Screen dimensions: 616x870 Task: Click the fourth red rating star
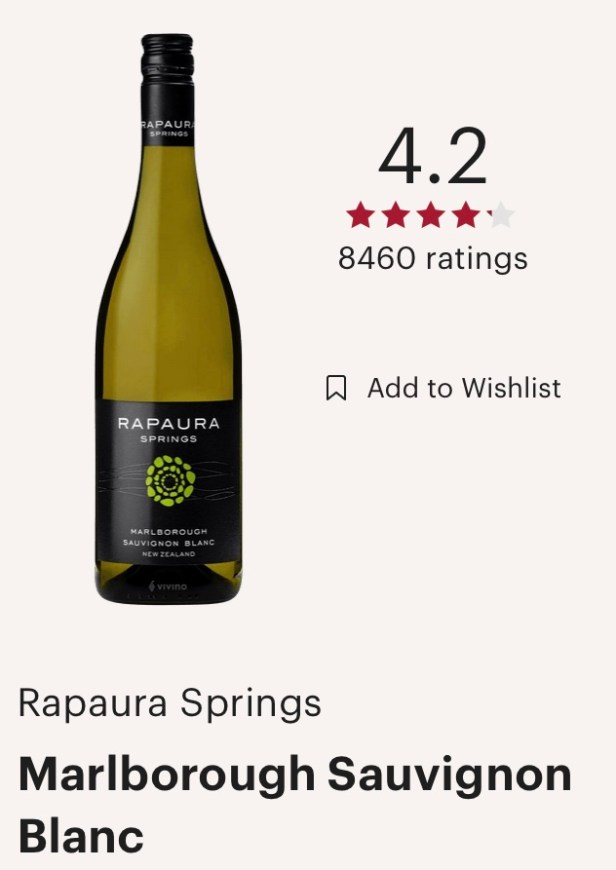point(466,215)
